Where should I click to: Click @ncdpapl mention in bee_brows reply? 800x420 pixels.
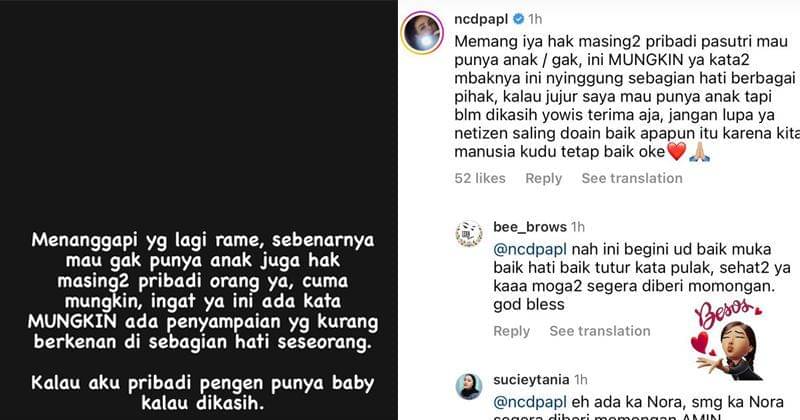530,250
